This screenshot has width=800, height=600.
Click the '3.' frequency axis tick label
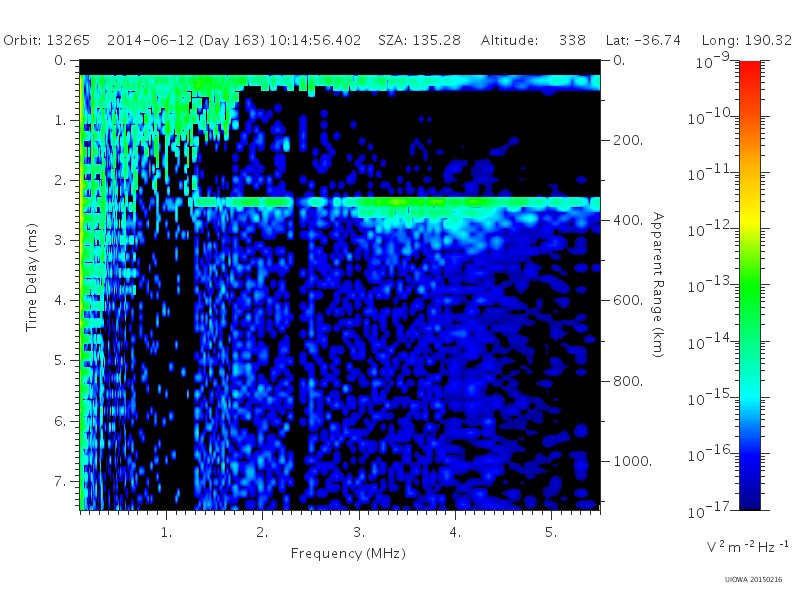tap(359, 533)
